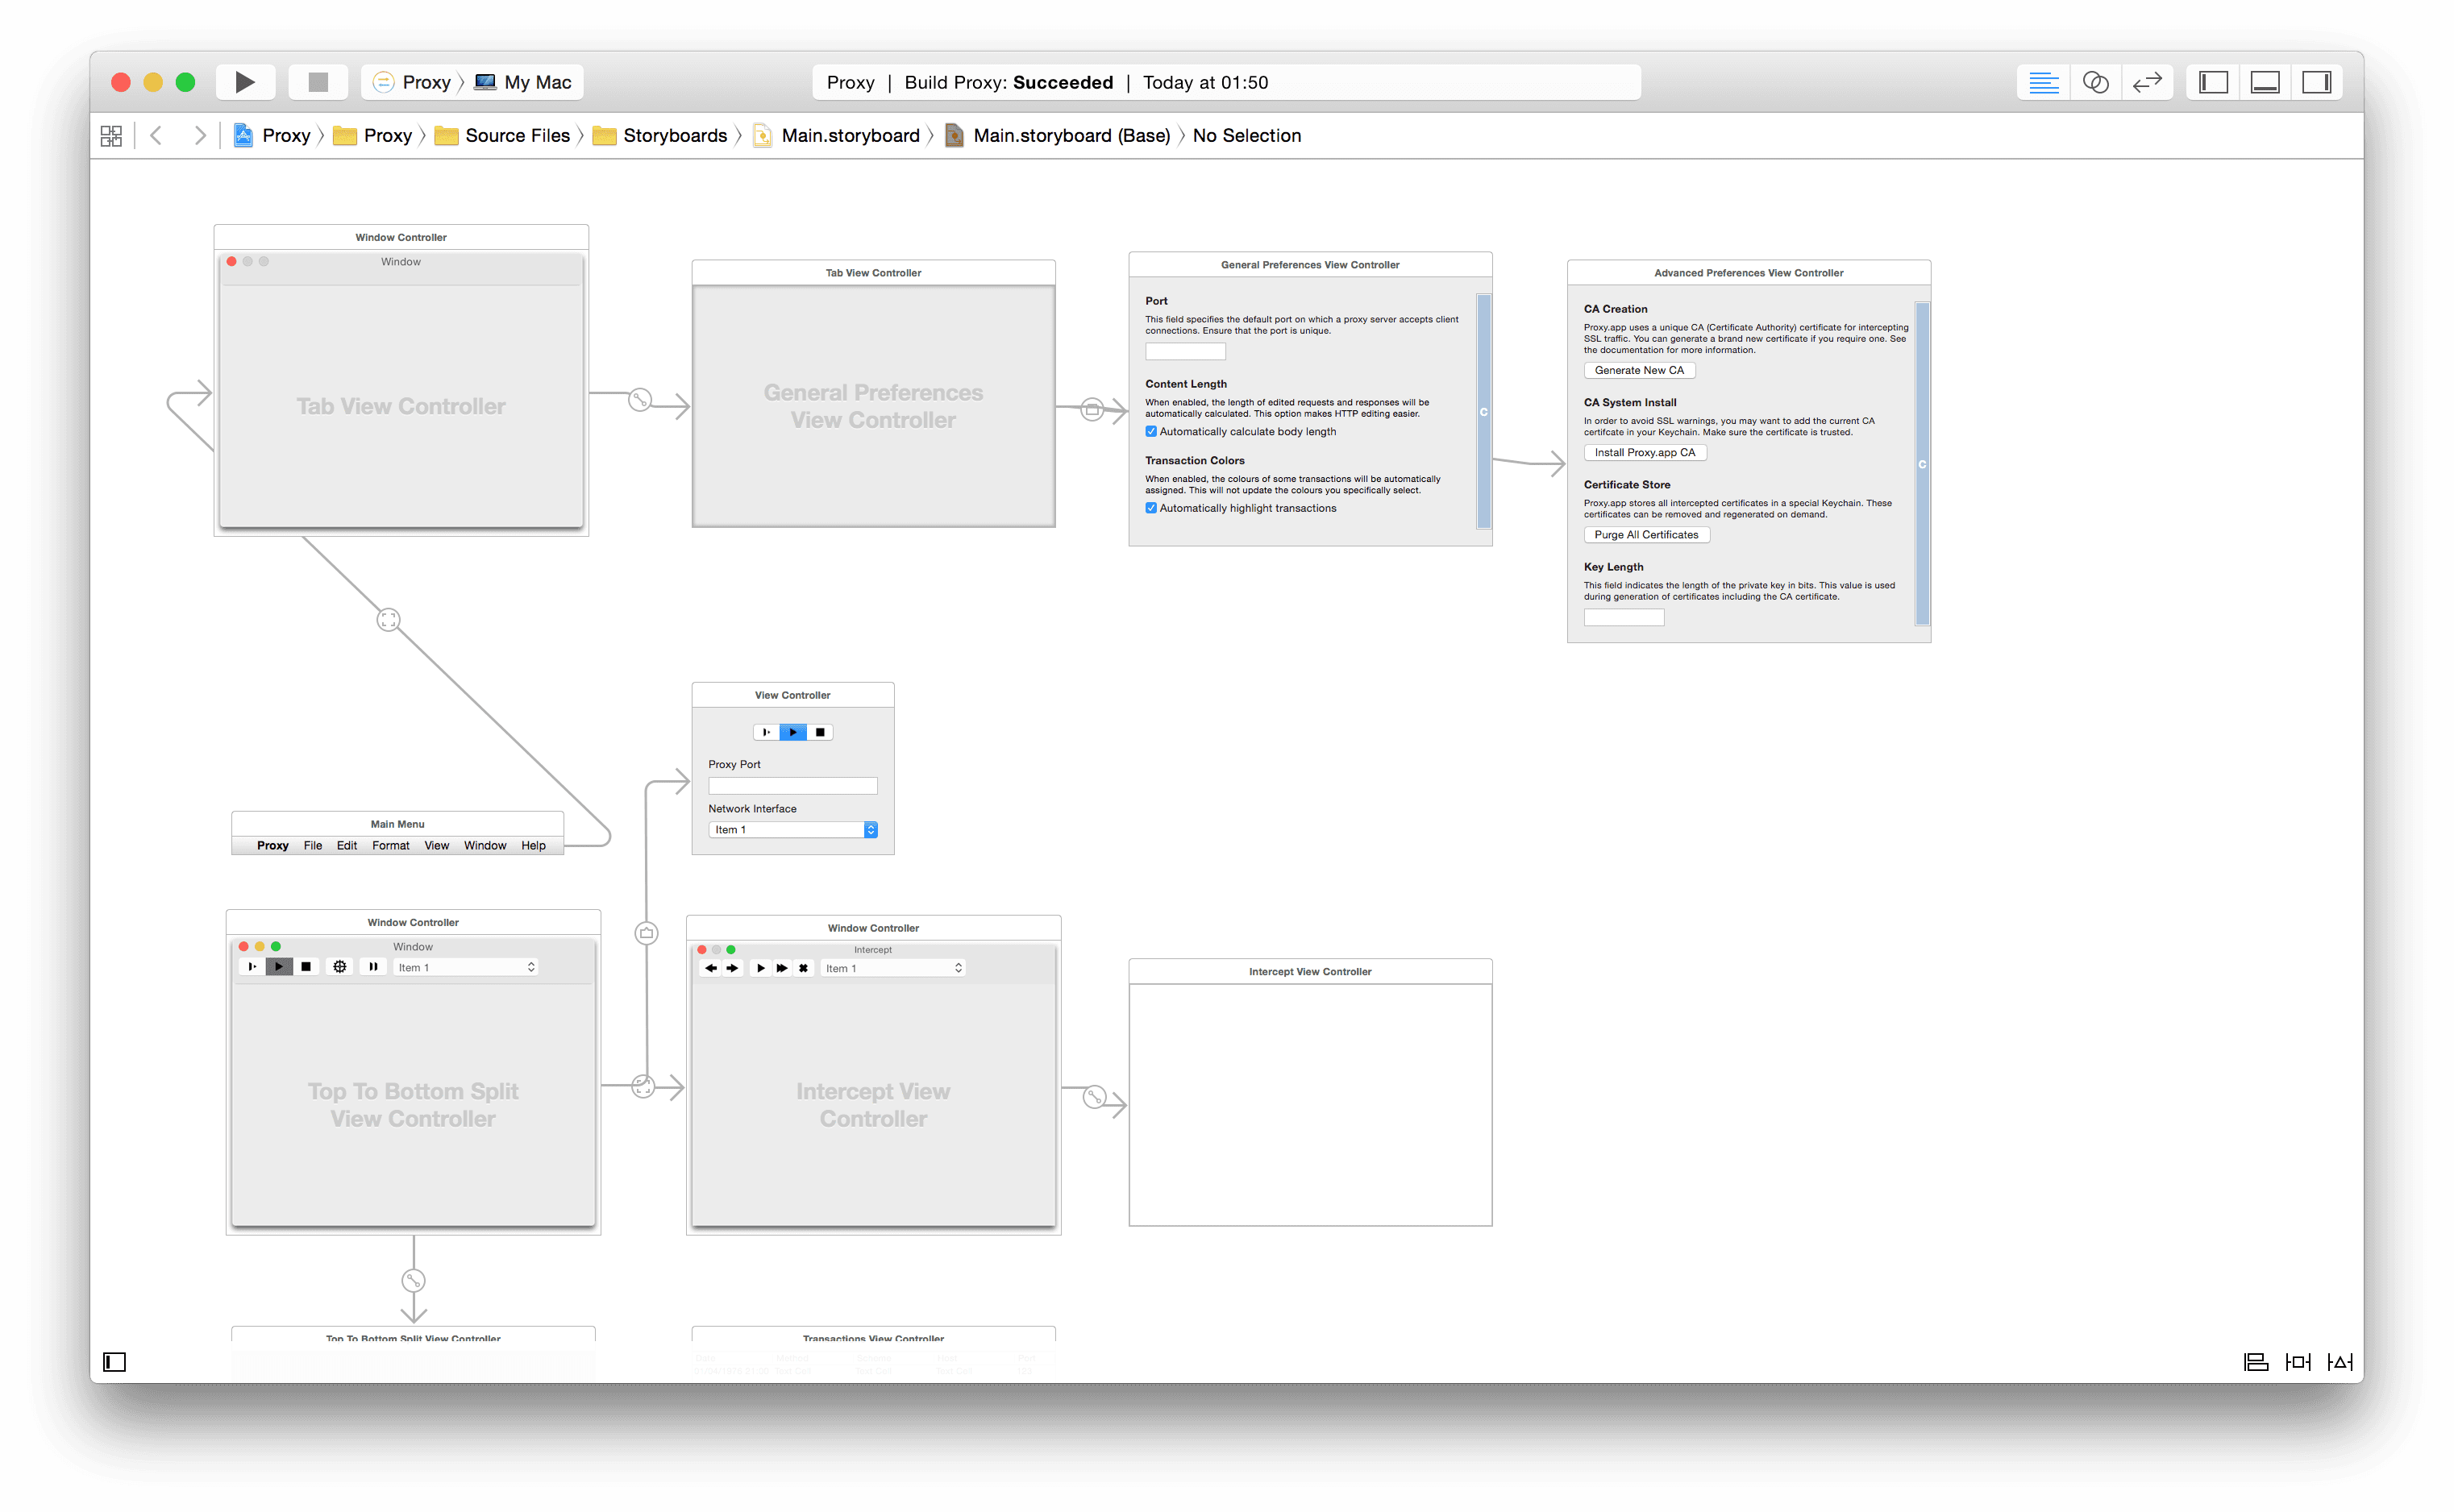2454x1512 pixels.
Task: Open the Version editor
Action: pos(2147,82)
